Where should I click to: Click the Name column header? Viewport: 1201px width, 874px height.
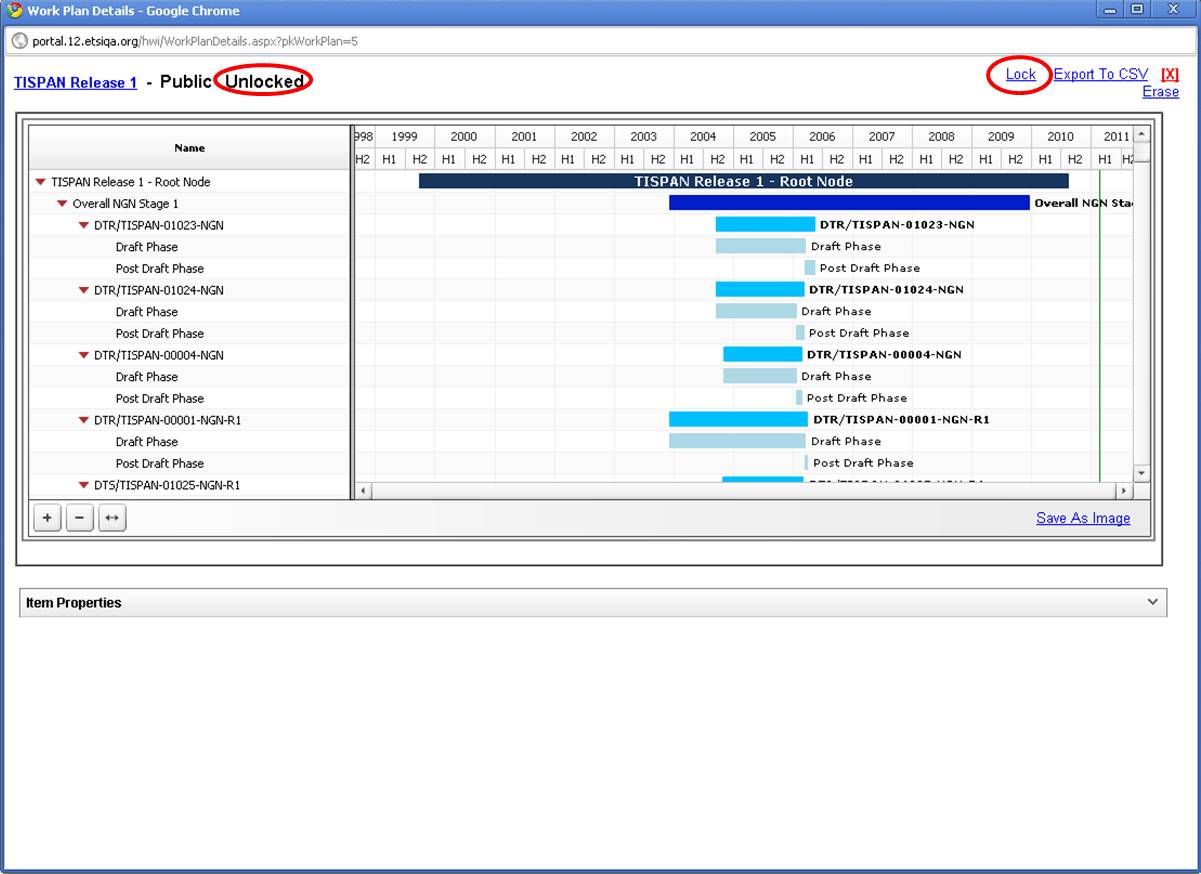pos(190,148)
